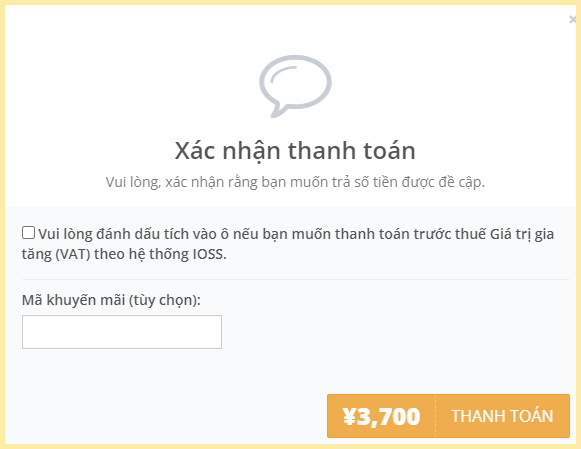581x449 pixels.
Task: Click the tail of the chat bubble icon
Action: click(278, 112)
